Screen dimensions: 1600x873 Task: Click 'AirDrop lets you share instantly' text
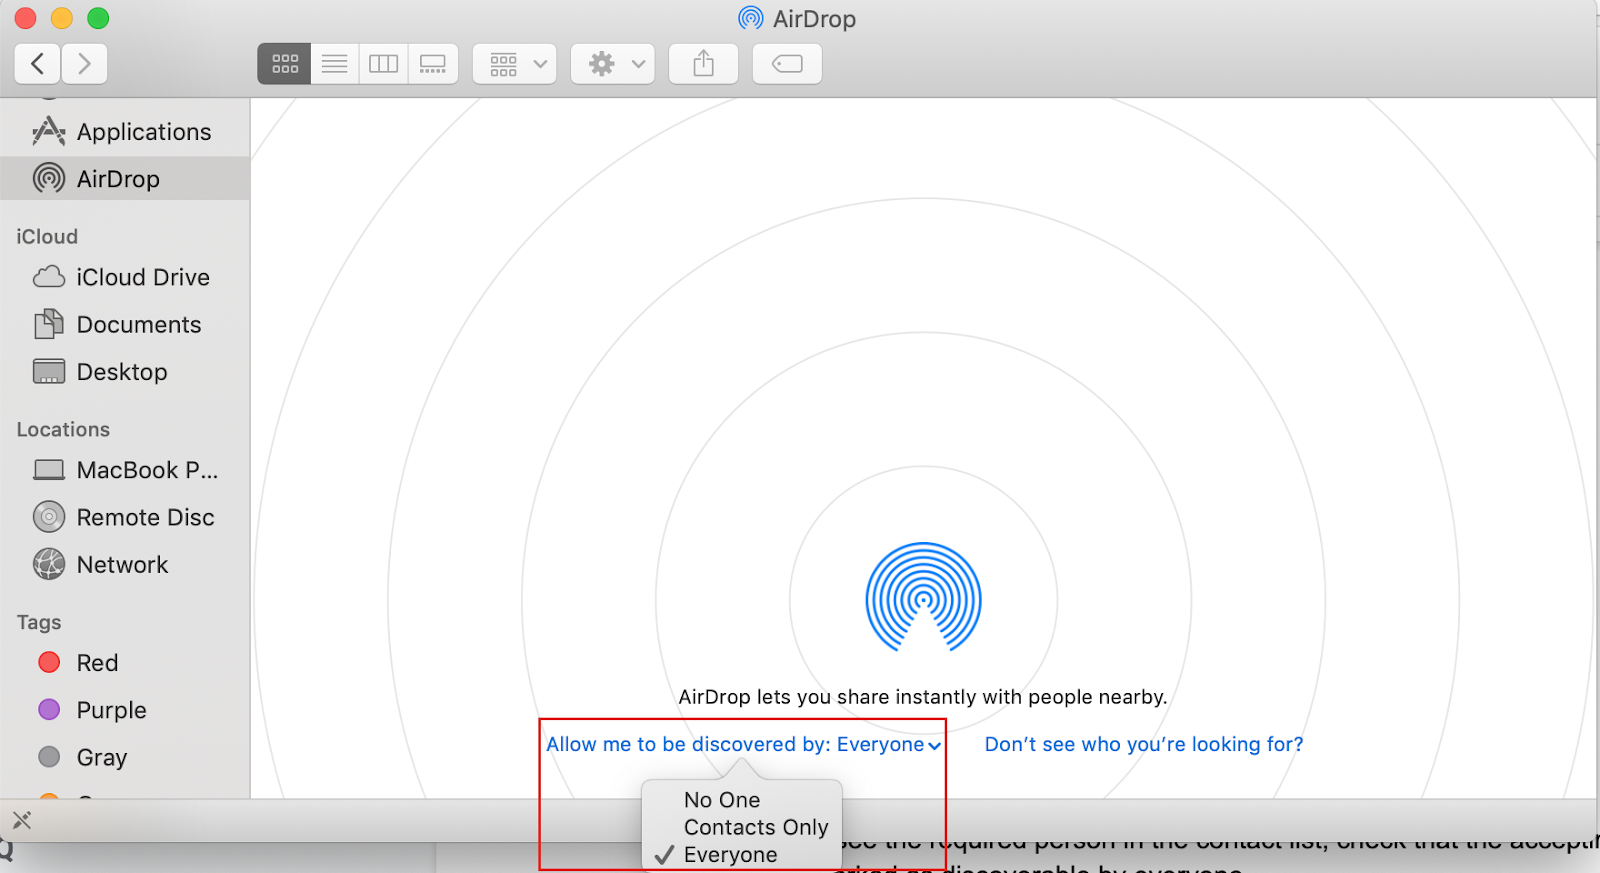[923, 697]
